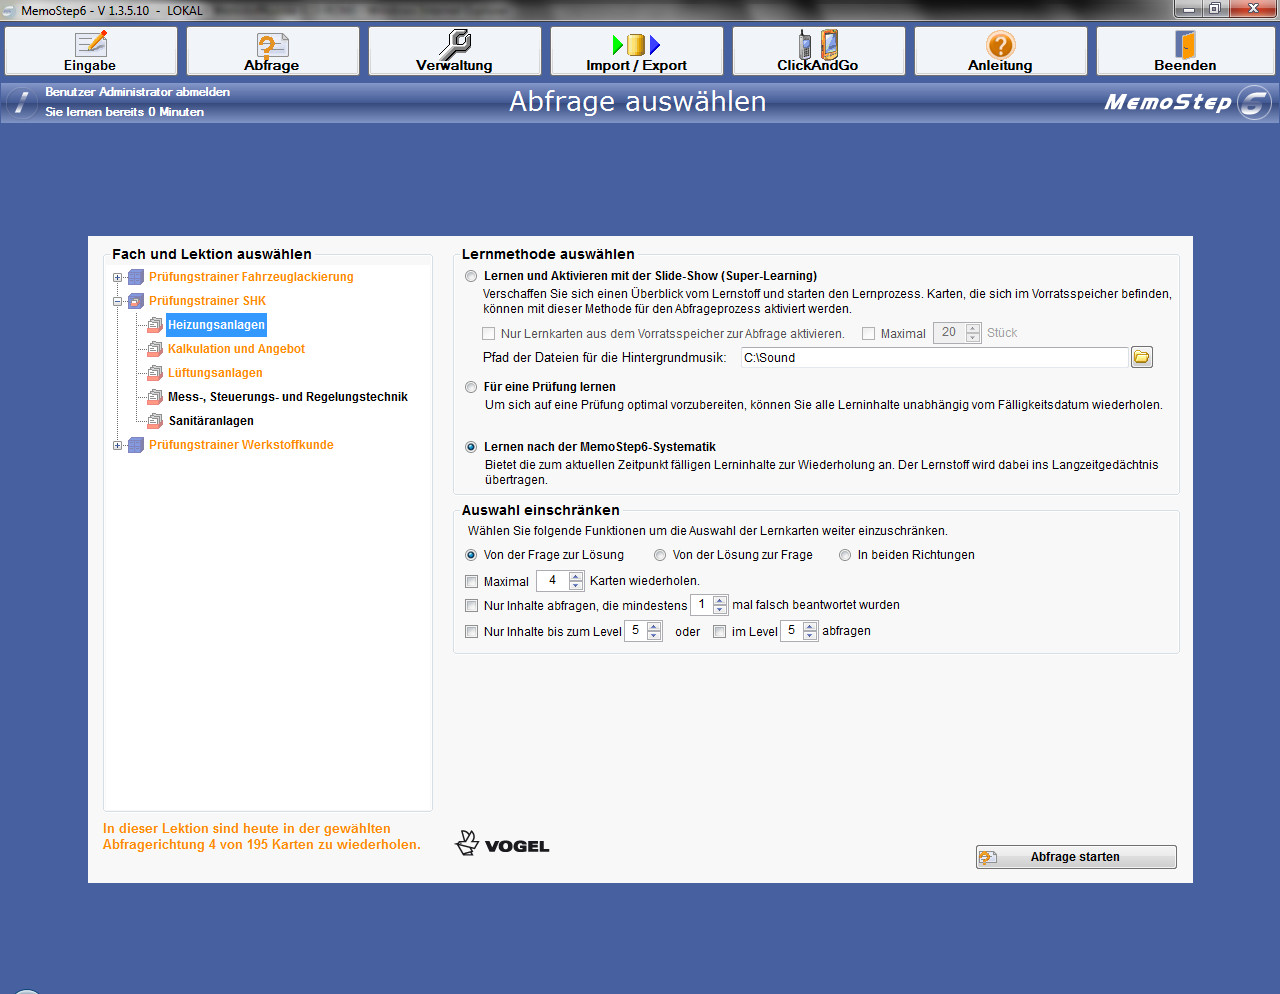Open Verwaltung wrench icon
Viewport: 1280px width, 994px height.
point(455,45)
